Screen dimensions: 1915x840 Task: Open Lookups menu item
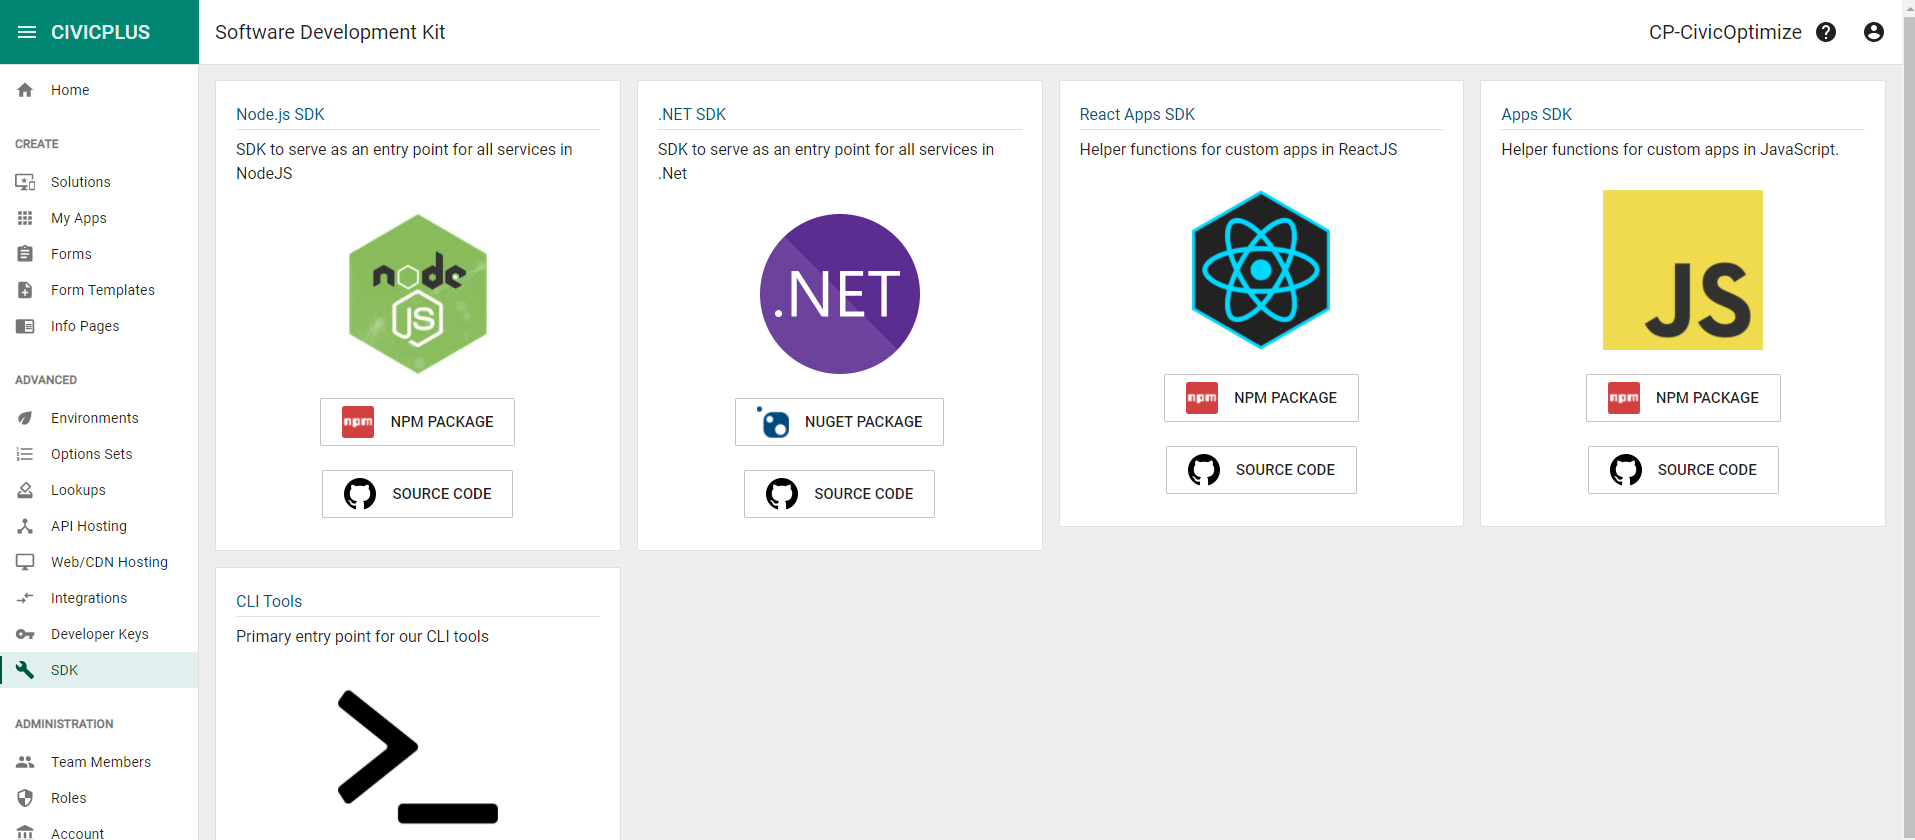99,490
